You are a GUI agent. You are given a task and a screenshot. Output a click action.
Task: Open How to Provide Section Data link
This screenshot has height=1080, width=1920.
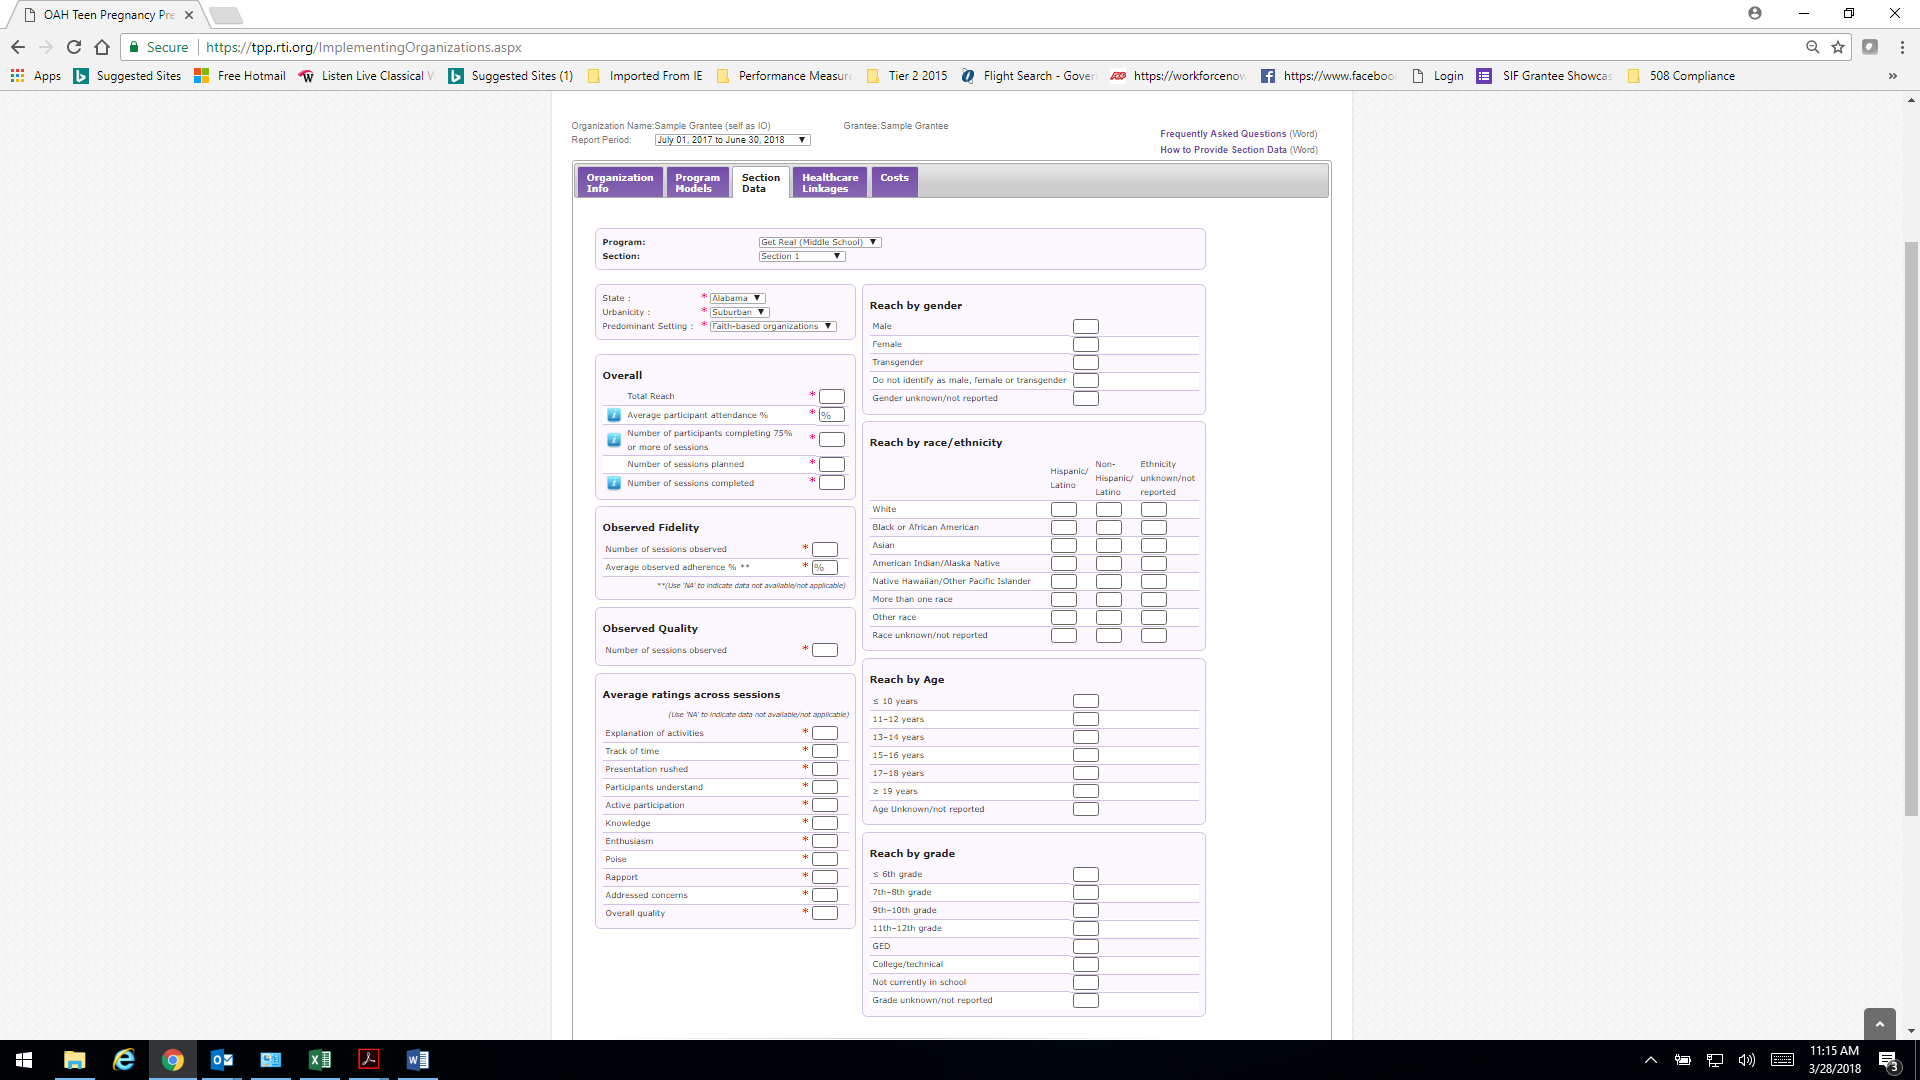1222,150
